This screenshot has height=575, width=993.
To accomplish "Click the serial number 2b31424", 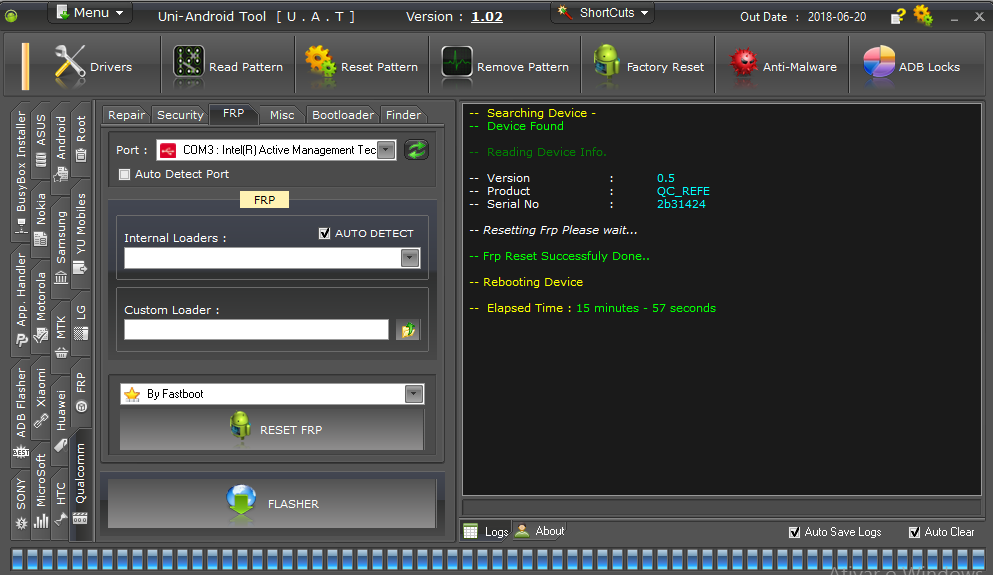I will point(681,204).
